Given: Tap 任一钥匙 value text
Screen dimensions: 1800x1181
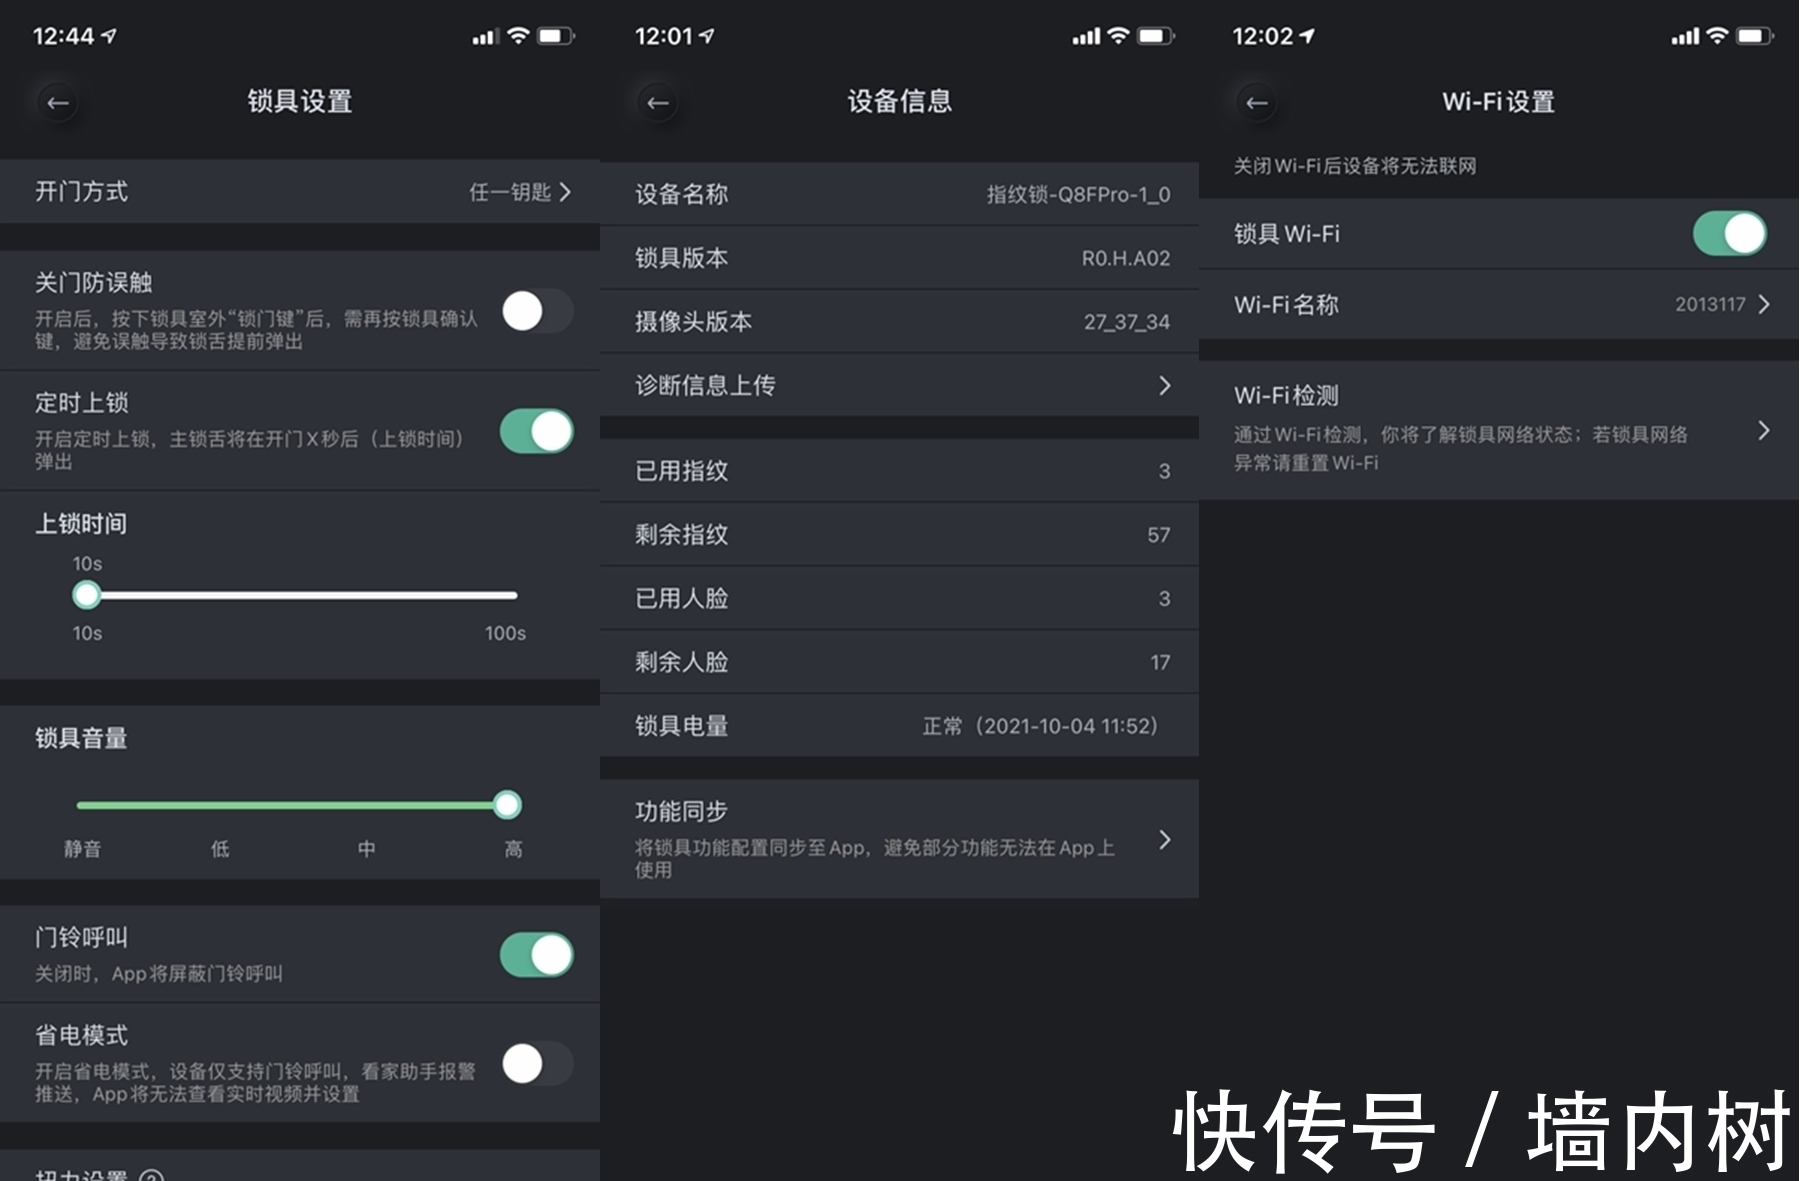Looking at the screenshot, I should pos(510,191).
